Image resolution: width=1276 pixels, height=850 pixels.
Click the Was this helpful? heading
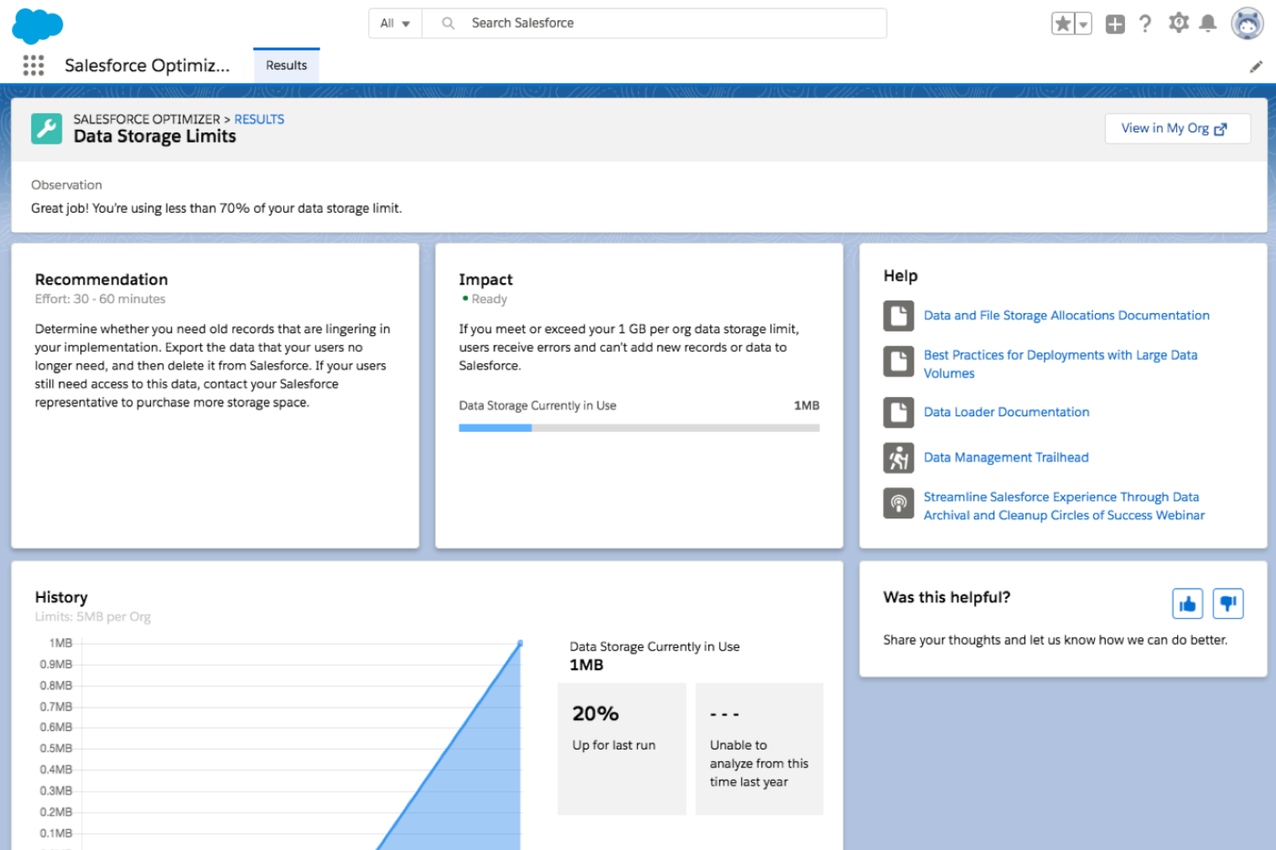coord(947,598)
